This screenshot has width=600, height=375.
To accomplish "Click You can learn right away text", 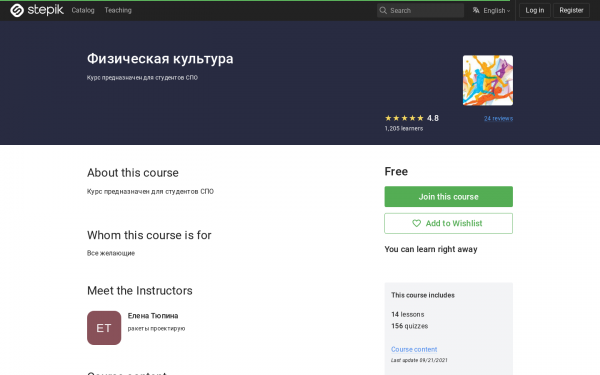I will coord(431,249).
